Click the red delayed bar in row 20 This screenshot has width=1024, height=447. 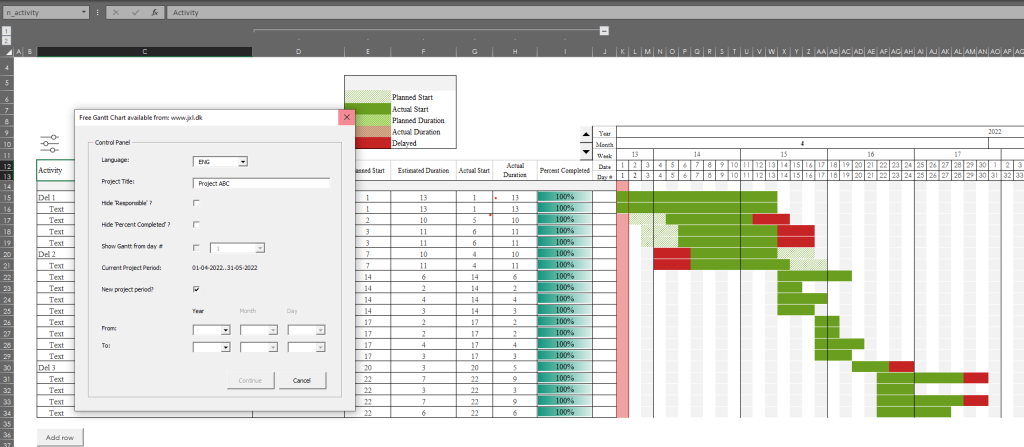click(672, 254)
